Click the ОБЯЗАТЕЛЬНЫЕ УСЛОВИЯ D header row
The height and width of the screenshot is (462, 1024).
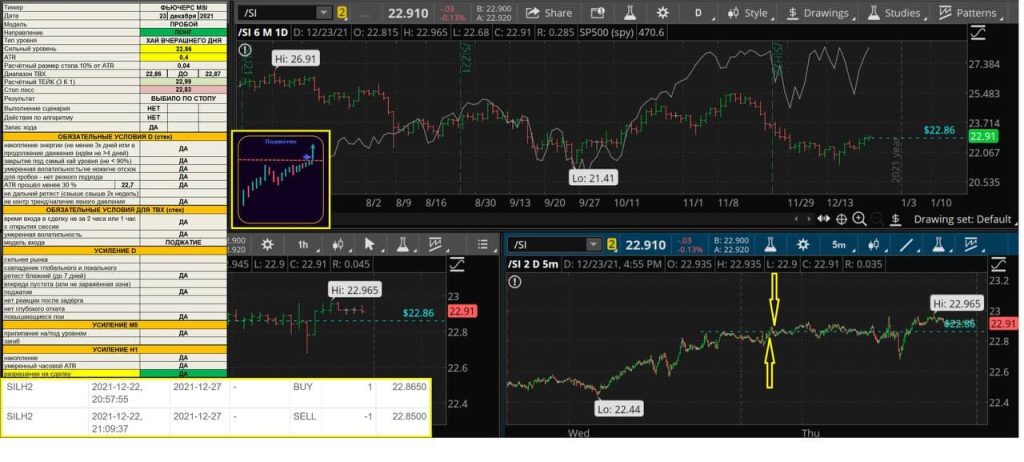(114, 137)
